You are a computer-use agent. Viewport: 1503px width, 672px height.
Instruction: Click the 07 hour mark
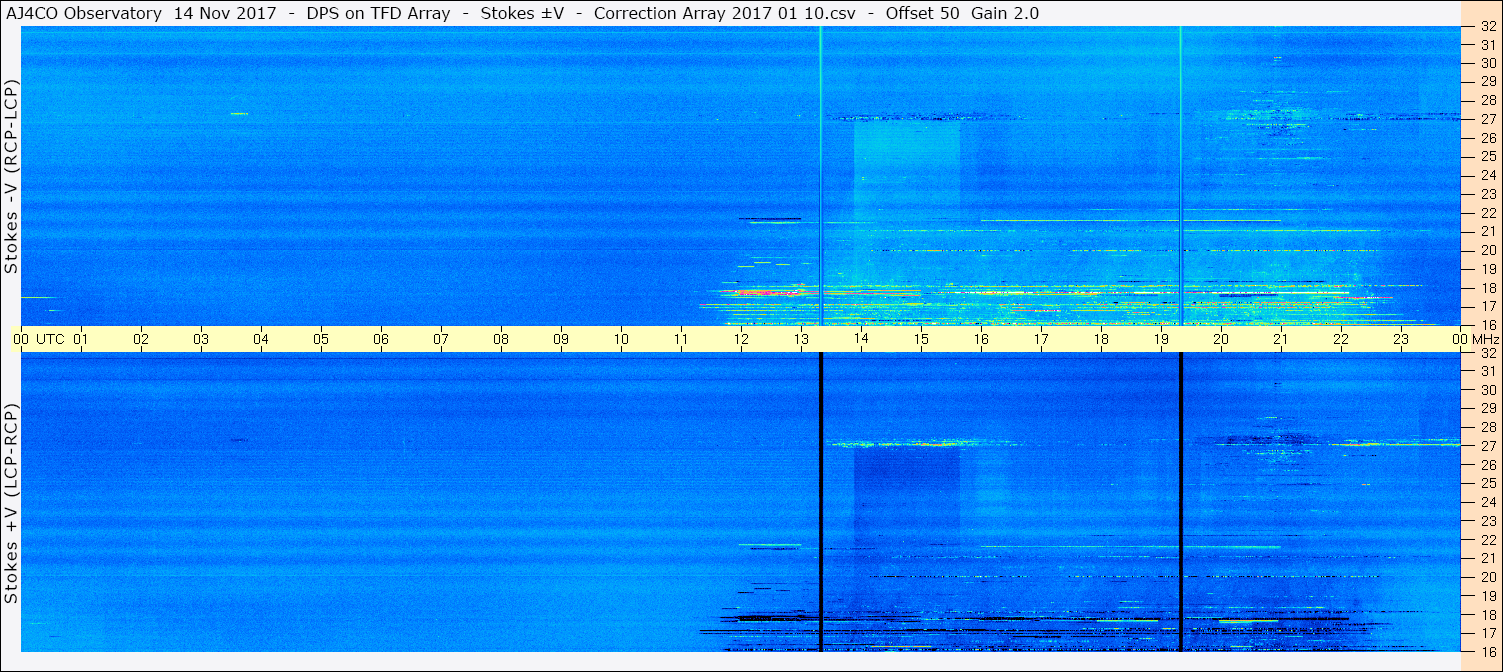tap(441, 339)
